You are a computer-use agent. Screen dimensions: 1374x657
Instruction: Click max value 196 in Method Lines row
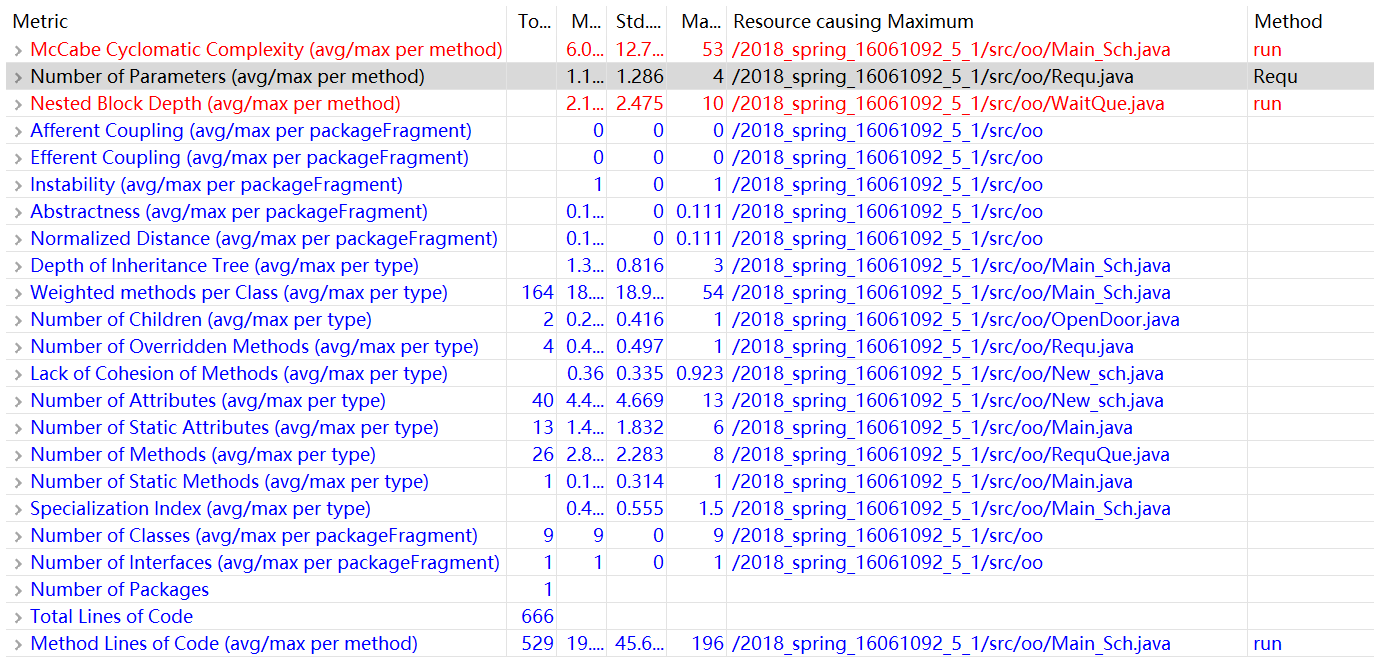(x=707, y=644)
